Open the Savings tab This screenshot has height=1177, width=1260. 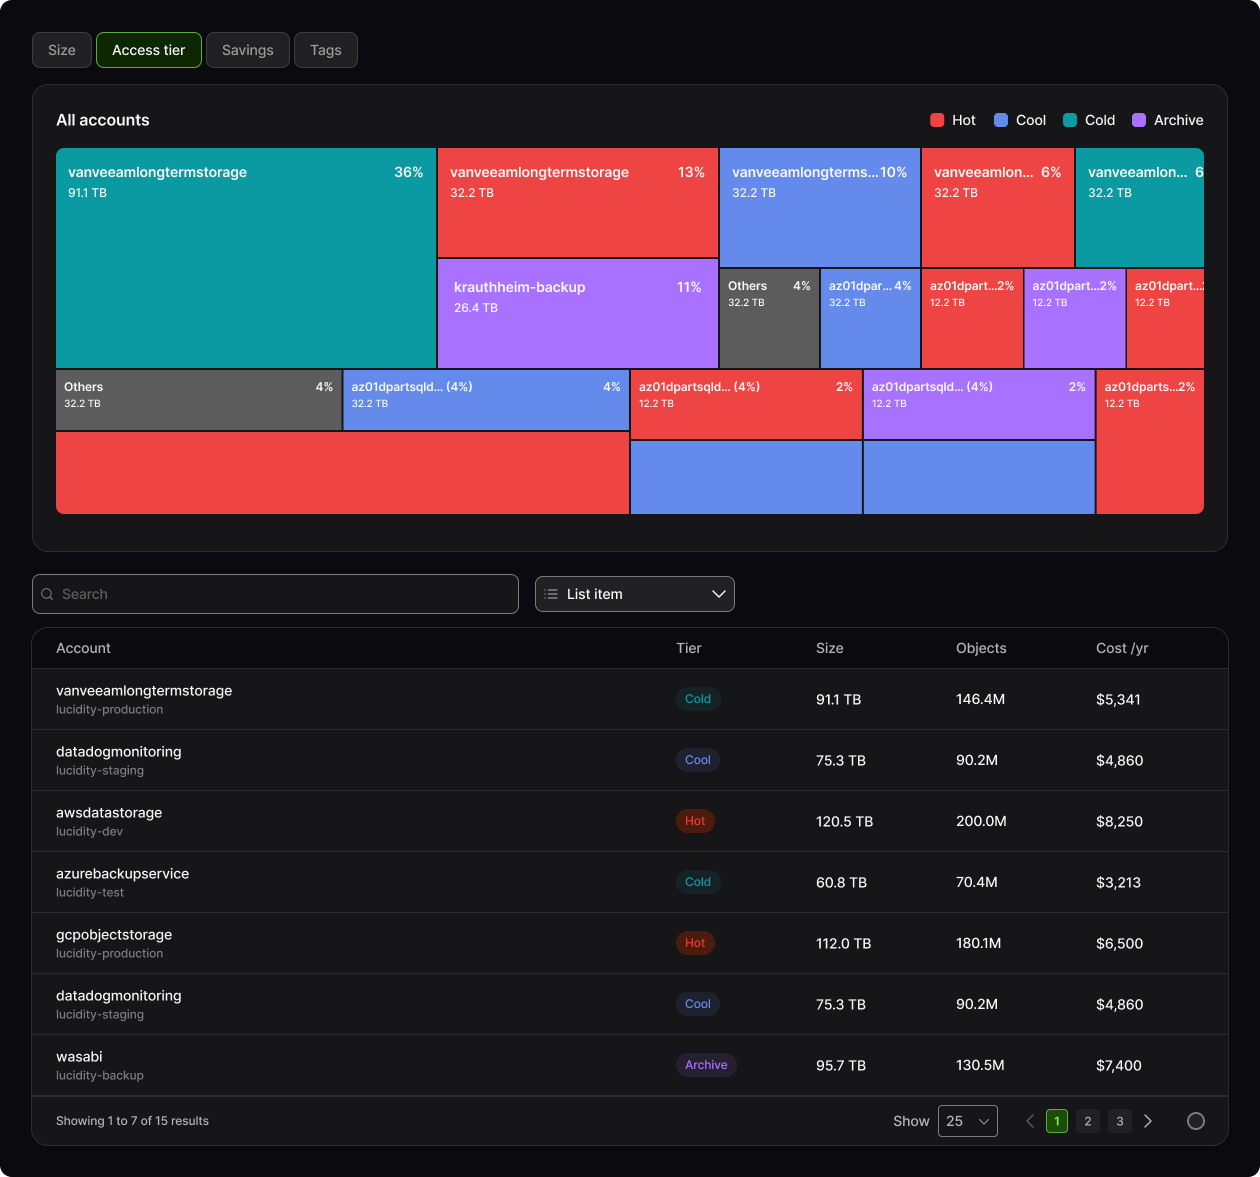pos(248,50)
